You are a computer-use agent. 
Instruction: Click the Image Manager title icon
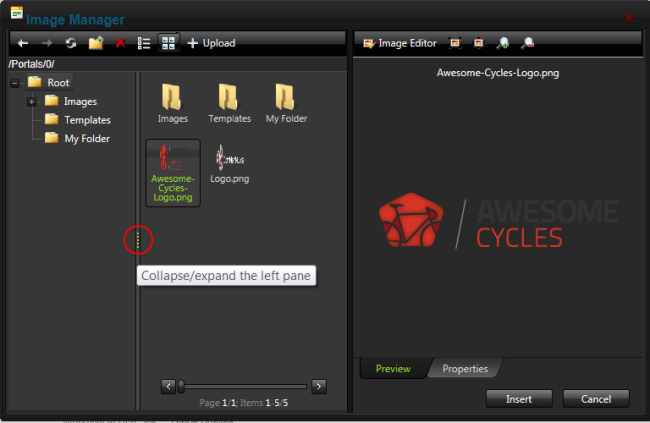tap(17, 13)
